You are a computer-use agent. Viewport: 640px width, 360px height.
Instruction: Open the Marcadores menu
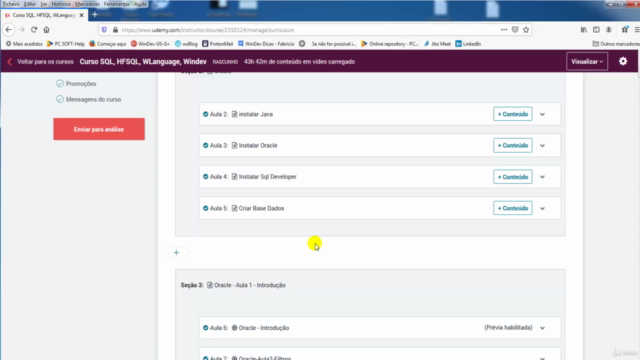tap(87, 4)
